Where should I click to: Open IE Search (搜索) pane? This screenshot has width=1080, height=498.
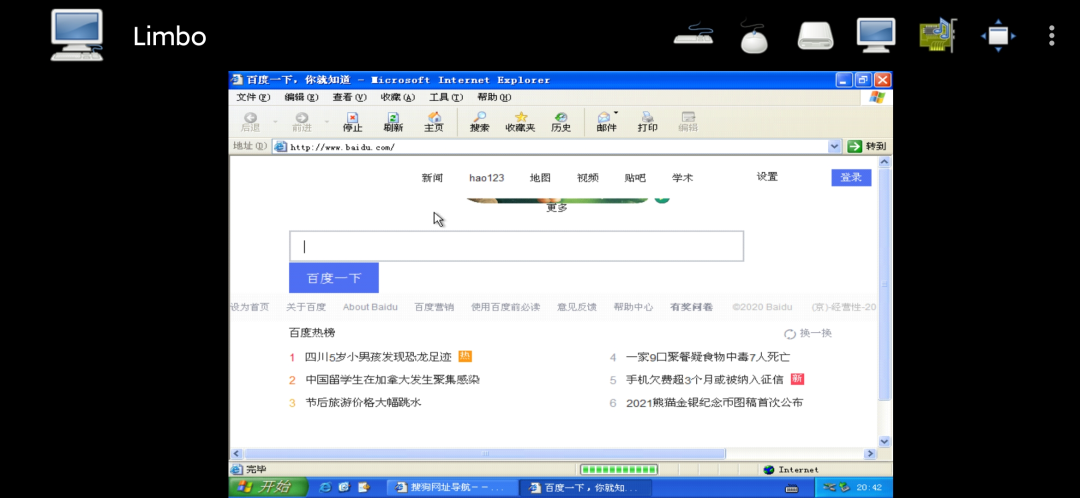(479, 122)
